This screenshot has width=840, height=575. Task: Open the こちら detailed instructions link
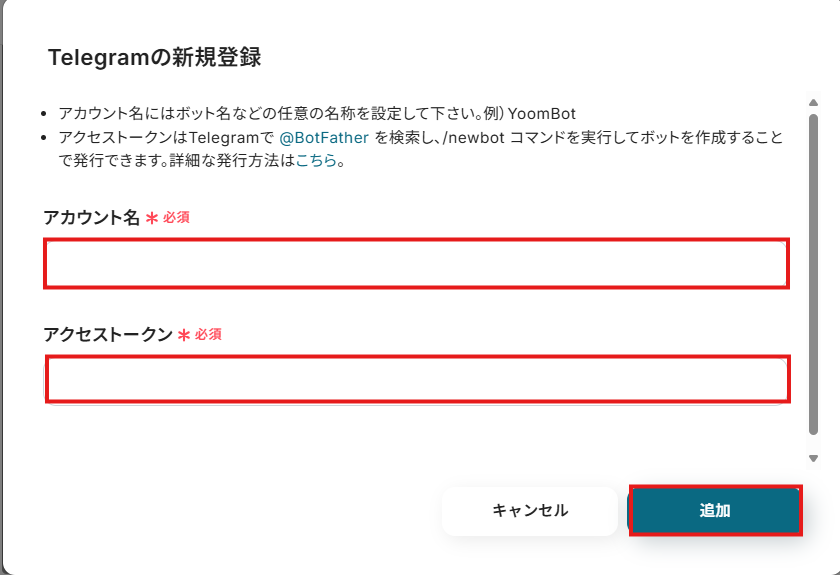click(315, 160)
